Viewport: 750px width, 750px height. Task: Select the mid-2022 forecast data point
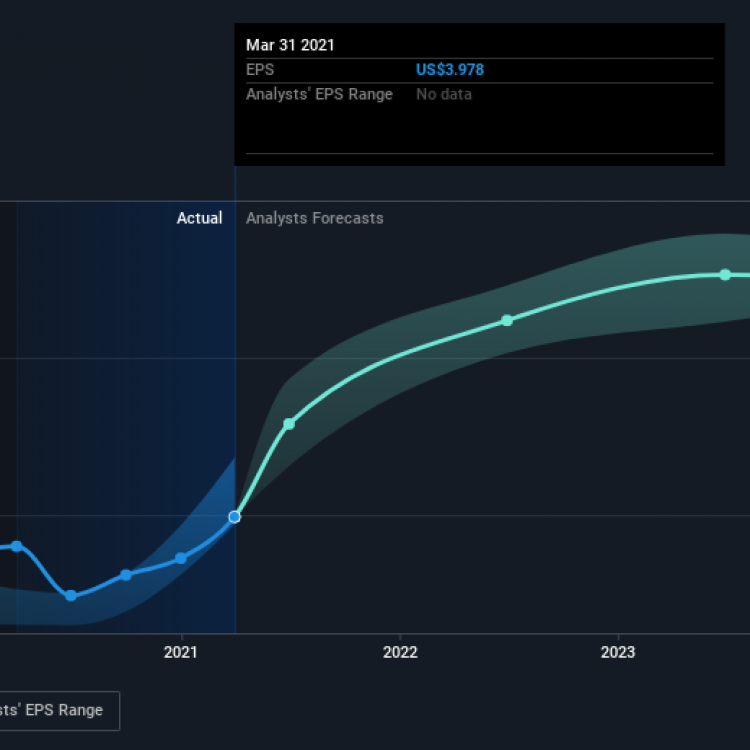tap(507, 320)
